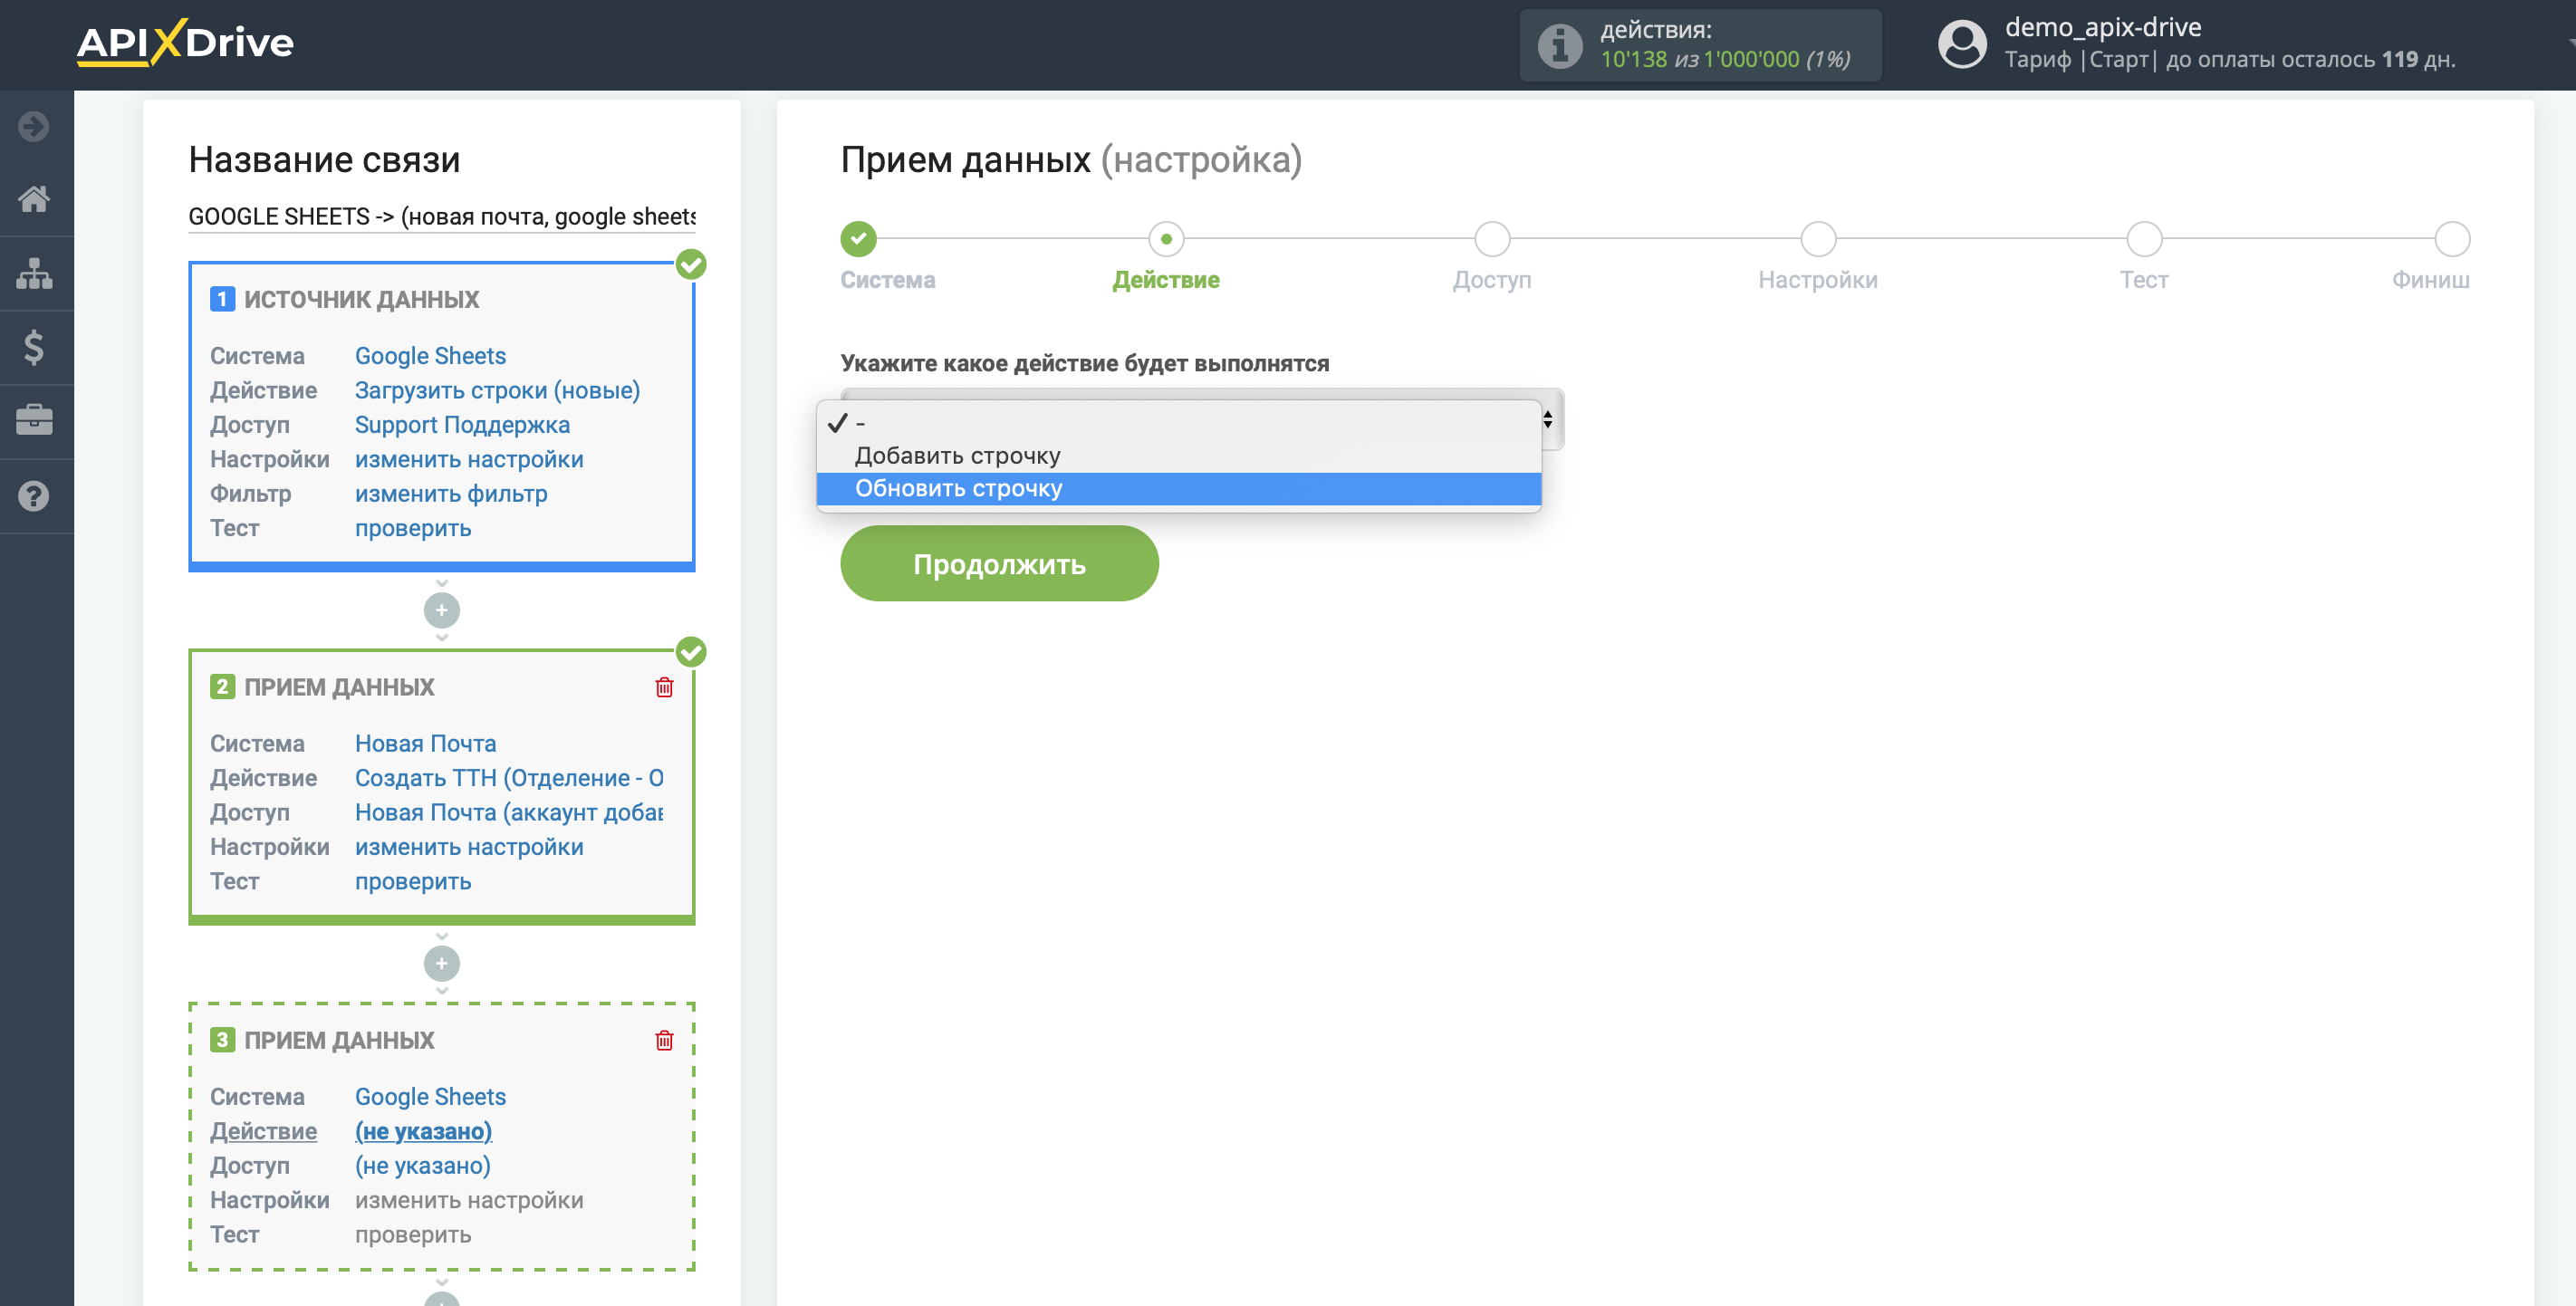Open Google Sheets link in block 3
This screenshot has width=2576, height=1306.
click(430, 1097)
